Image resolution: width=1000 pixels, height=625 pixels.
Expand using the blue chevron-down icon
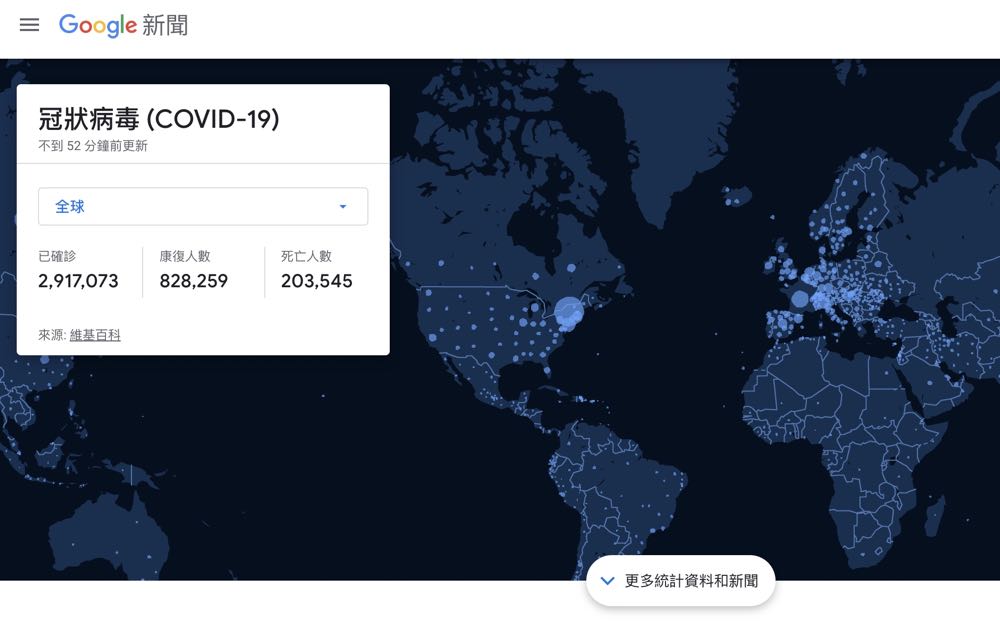pyautogui.click(x=607, y=581)
